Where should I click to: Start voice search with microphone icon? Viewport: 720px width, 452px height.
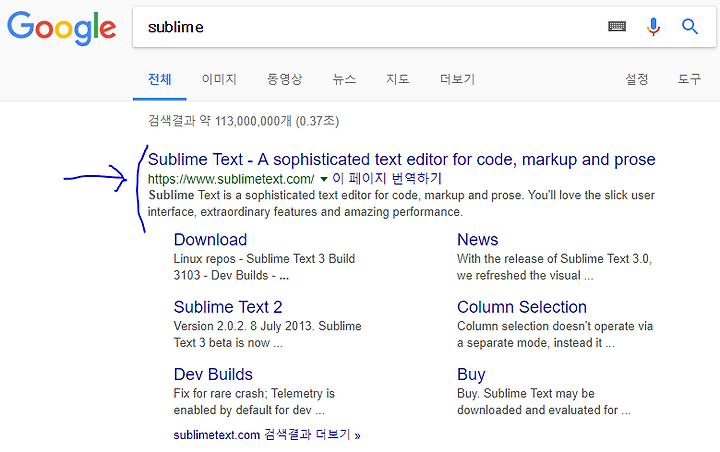[x=653, y=27]
